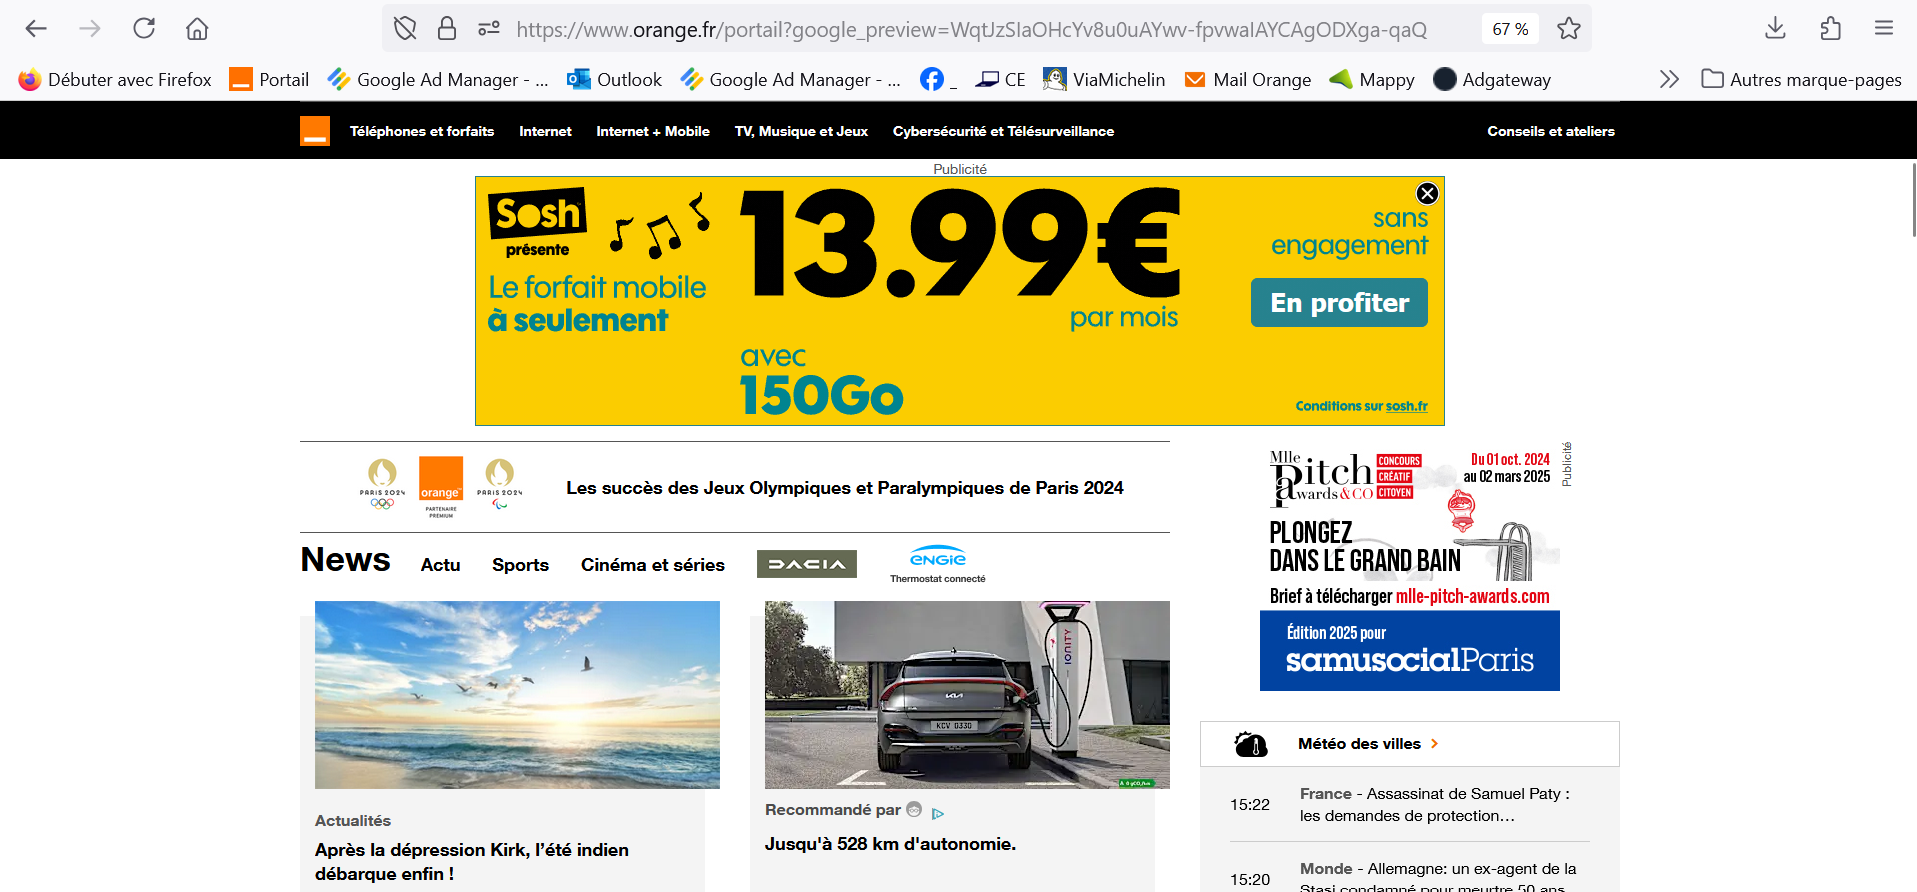
Task: Open the Jeux Olympiques et Paralympiques headline
Action: 845,488
